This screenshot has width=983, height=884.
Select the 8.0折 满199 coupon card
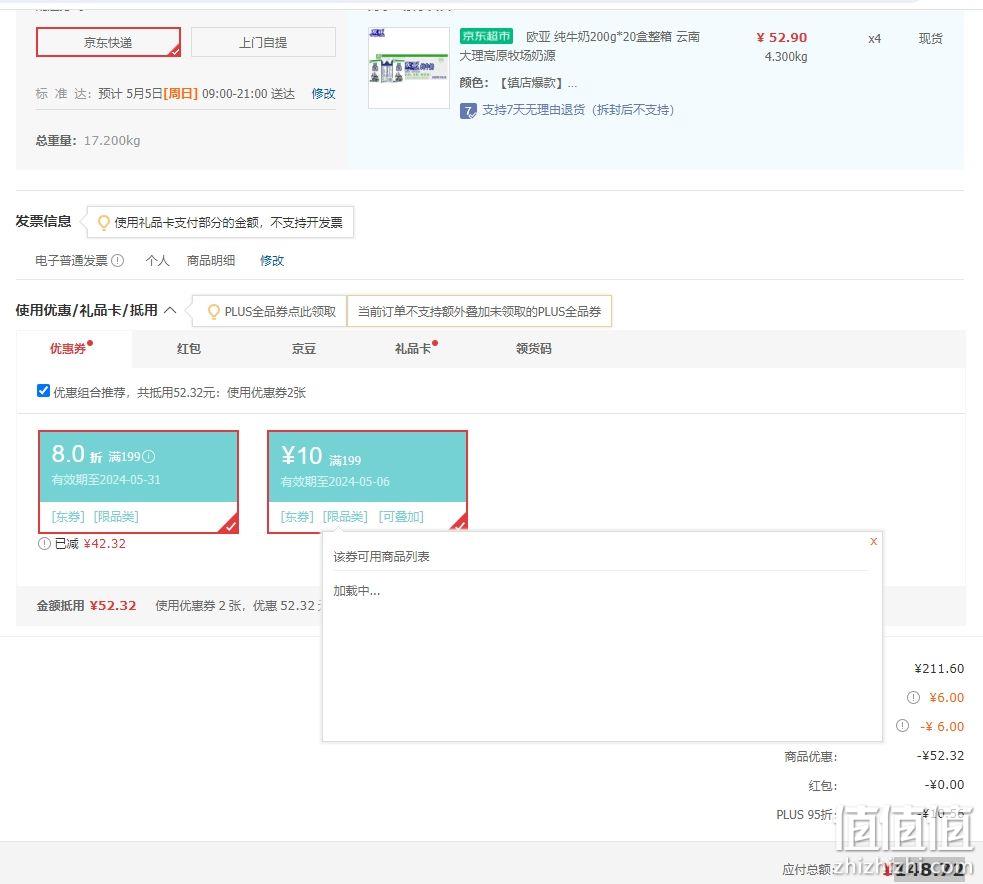(138, 481)
